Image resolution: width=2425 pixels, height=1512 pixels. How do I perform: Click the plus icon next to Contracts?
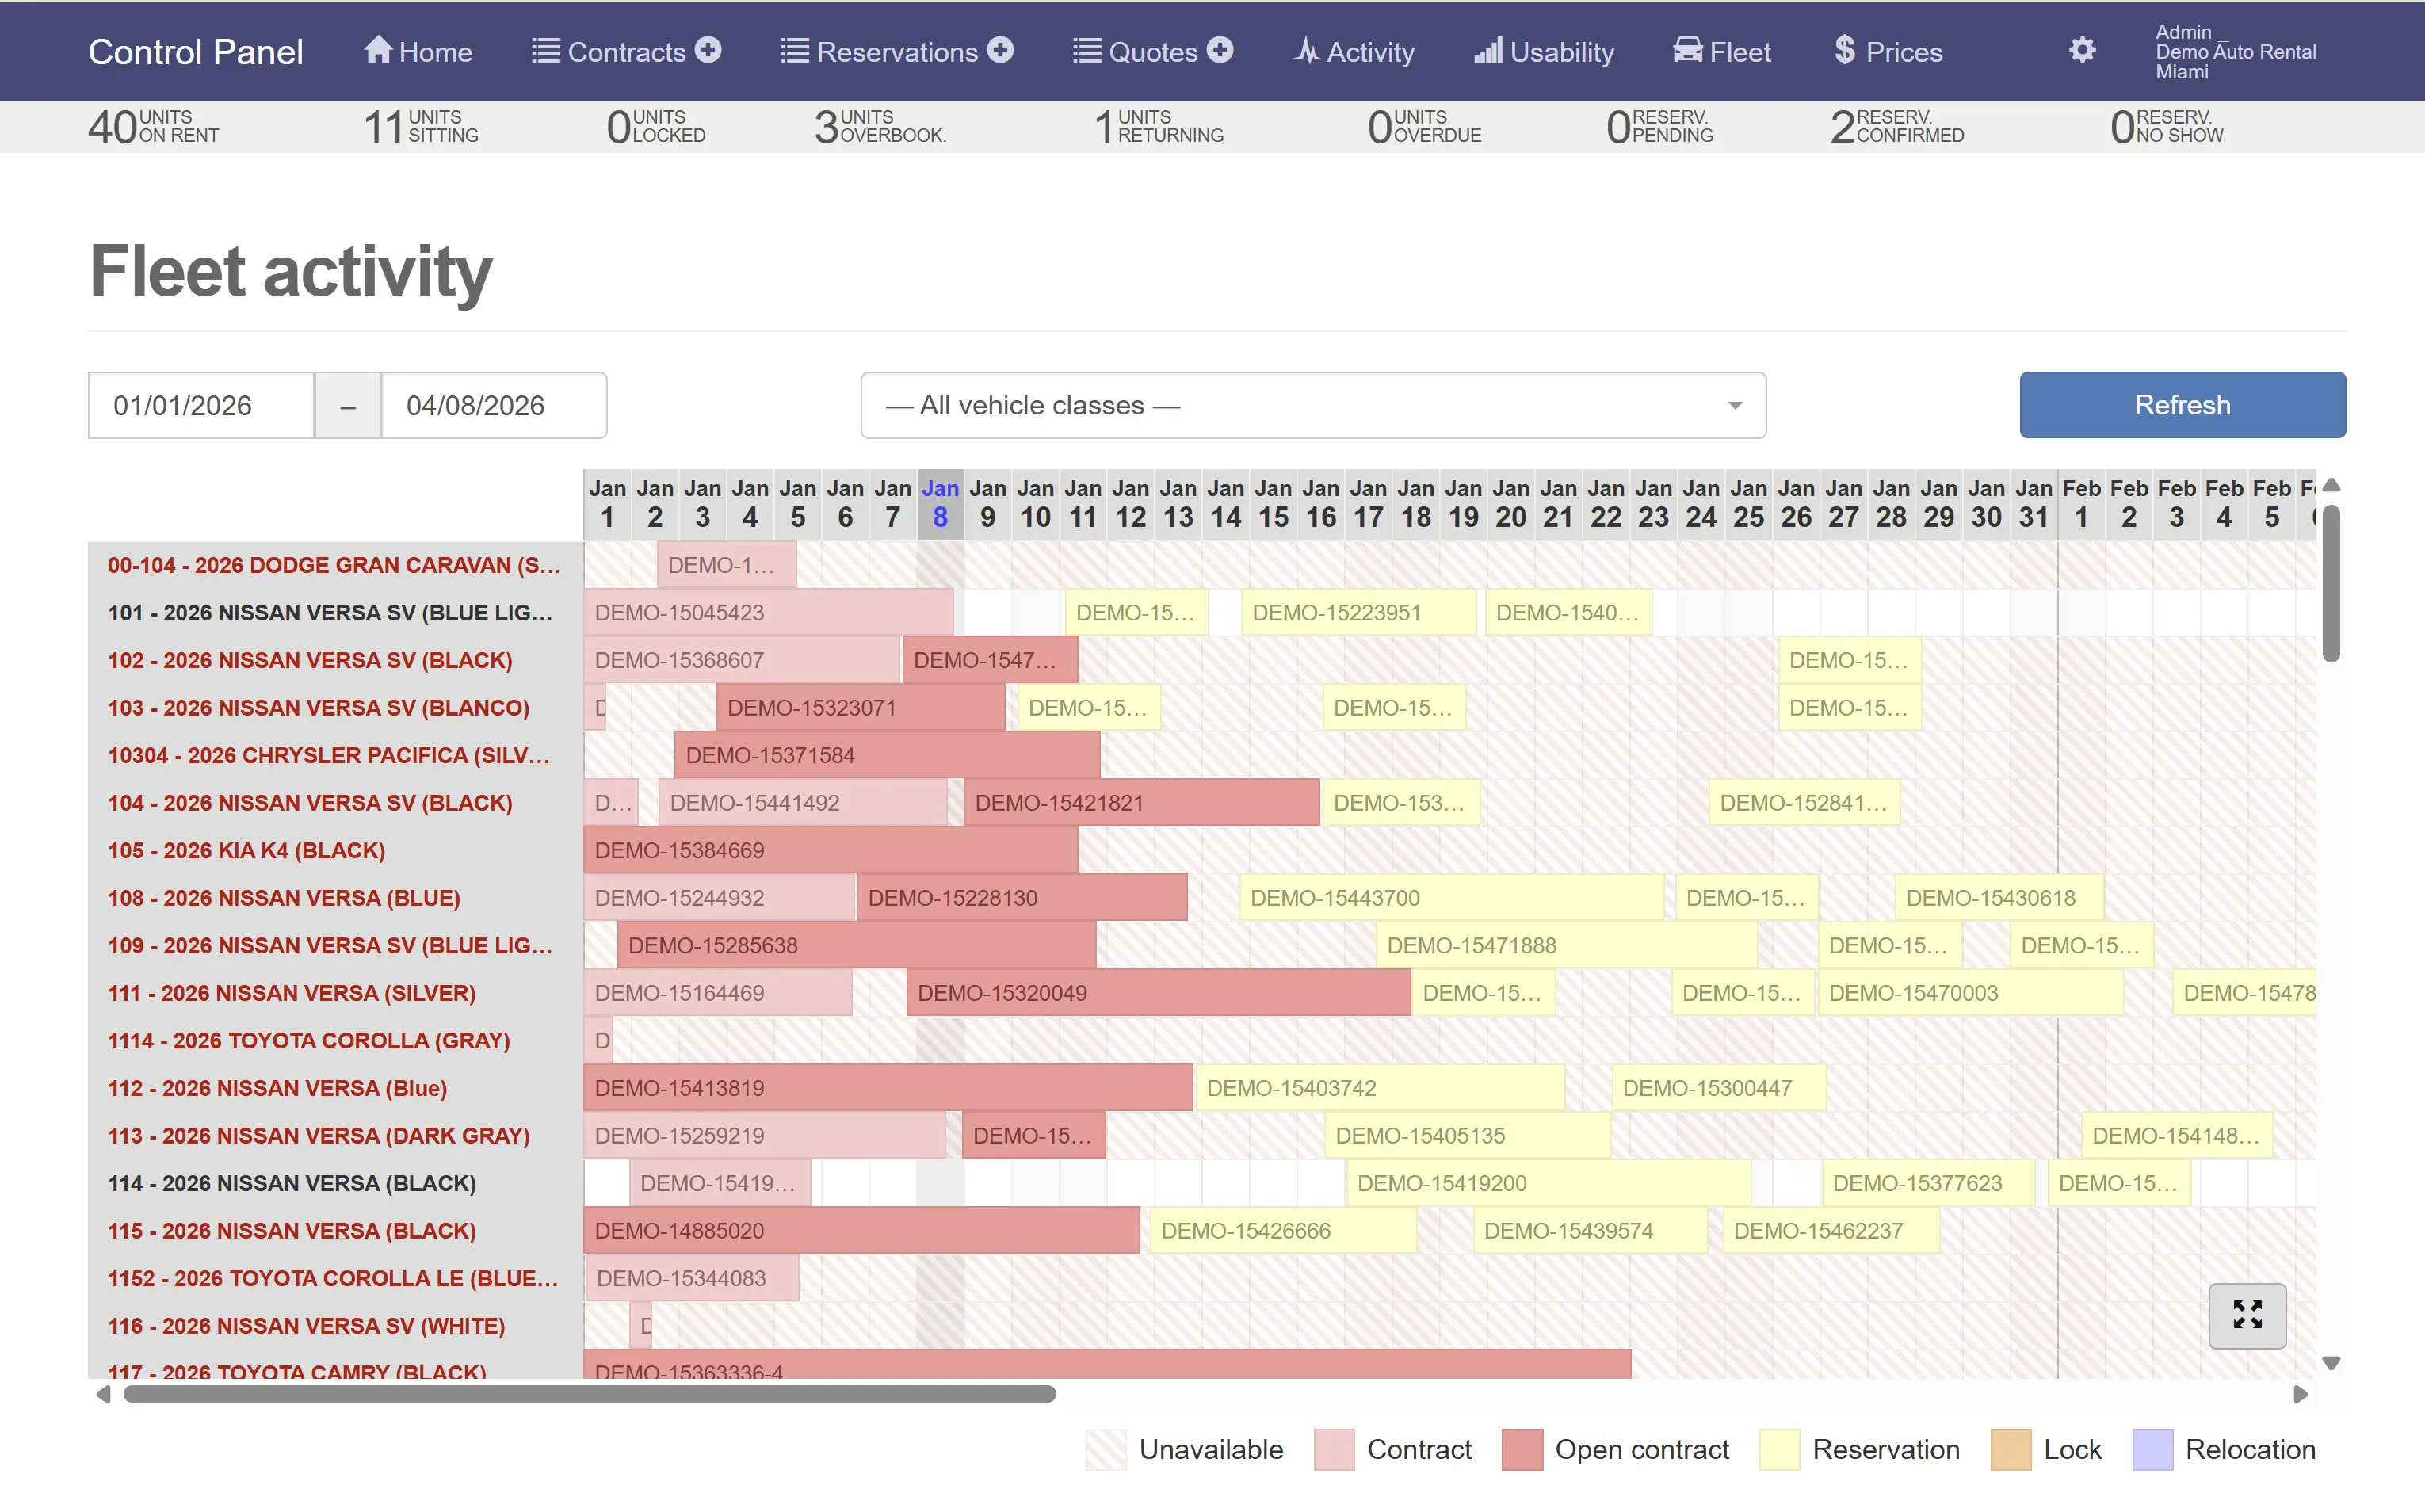coord(708,50)
